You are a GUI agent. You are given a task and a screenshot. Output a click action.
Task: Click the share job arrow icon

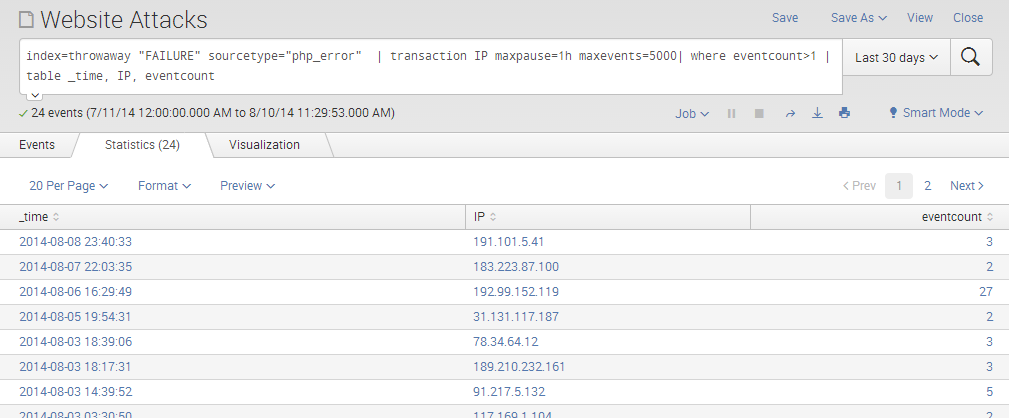[x=789, y=114]
